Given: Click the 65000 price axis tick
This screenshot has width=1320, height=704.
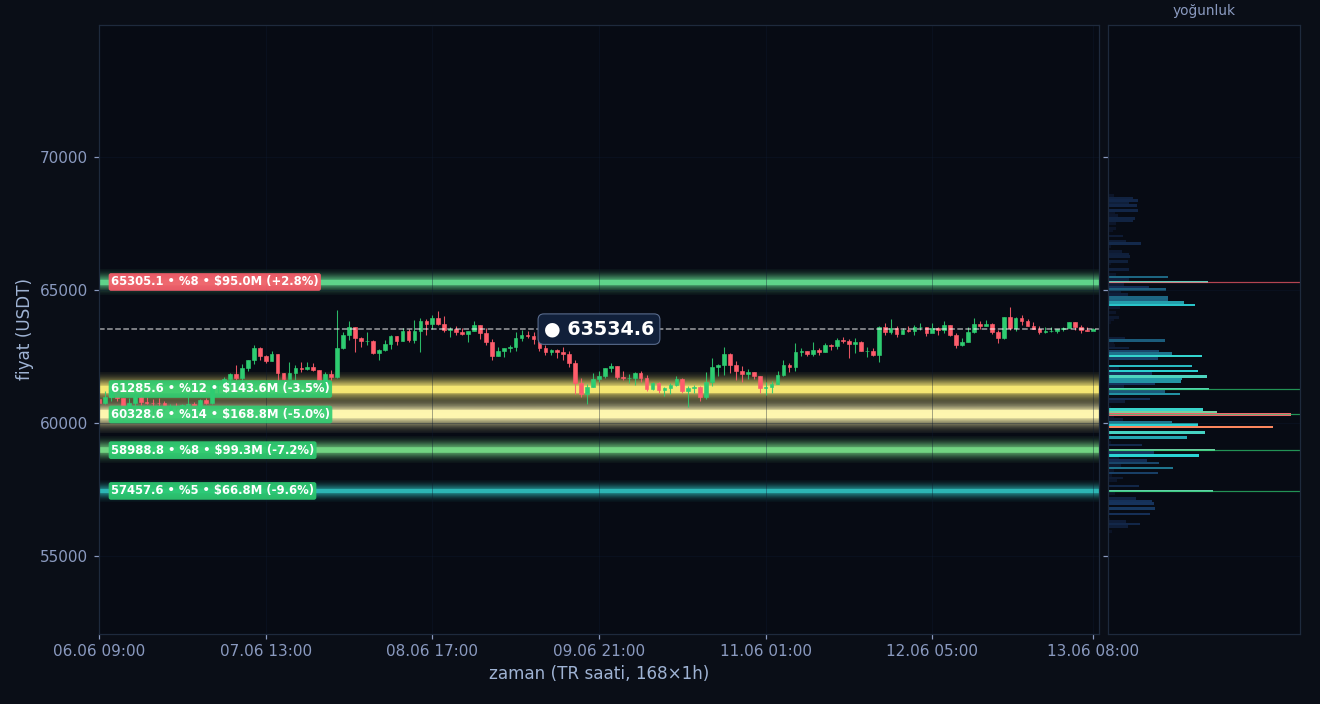Looking at the screenshot, I should (64, 290).
